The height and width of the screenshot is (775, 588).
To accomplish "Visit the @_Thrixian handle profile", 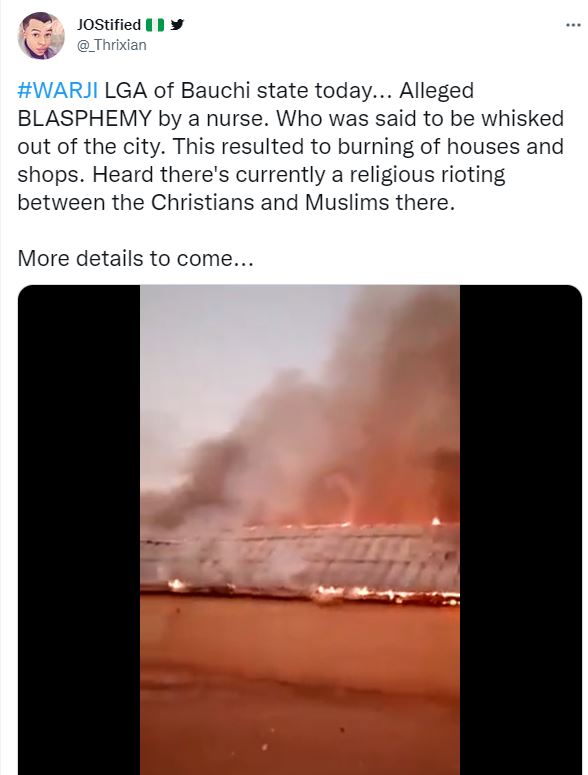I will coord(112,45).
